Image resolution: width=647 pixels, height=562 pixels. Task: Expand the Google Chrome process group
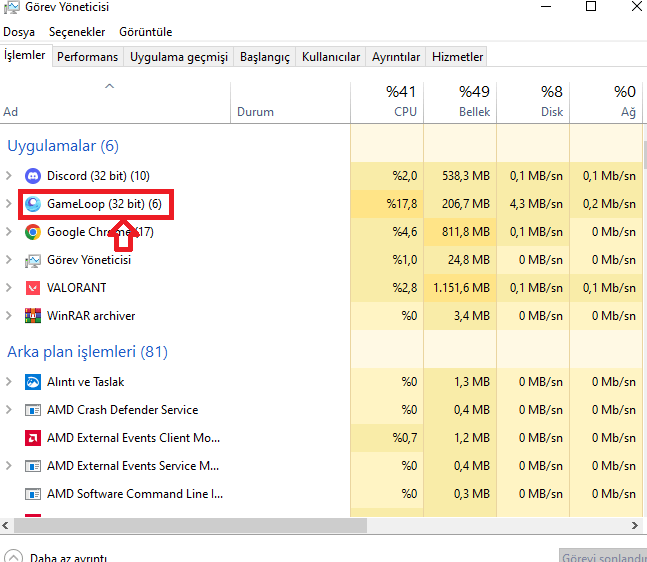[9, 231]
